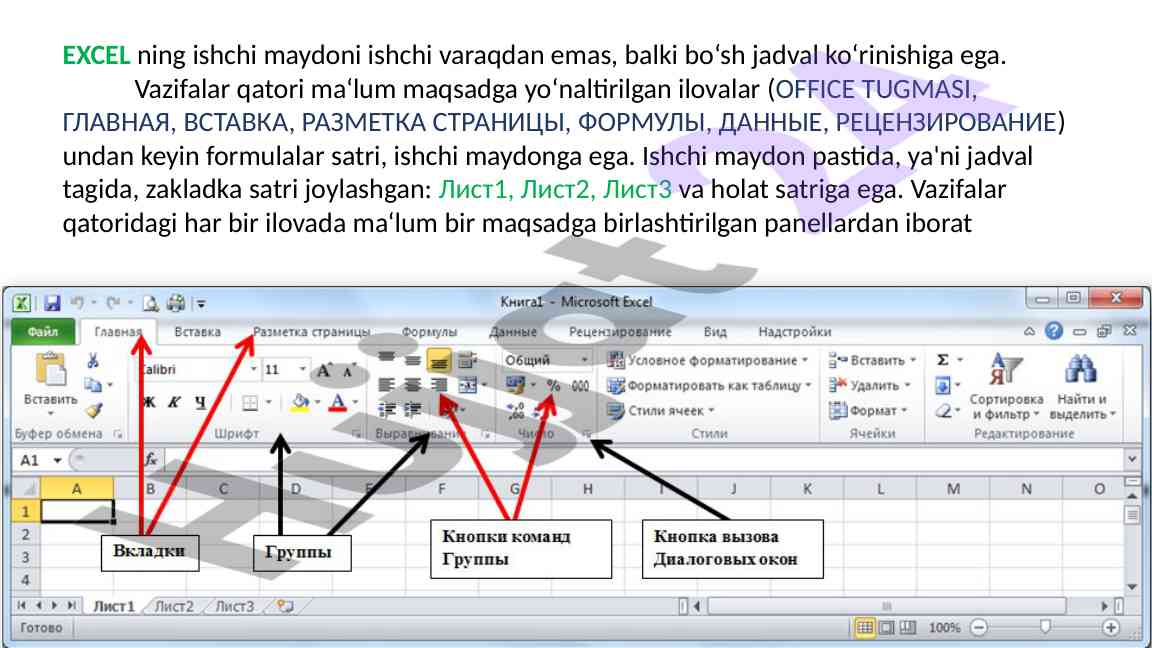This screenshot has height=648, width=1152.
Task: Open Customize Quick Access Toolbar dropdown
Action: point(201,303)
